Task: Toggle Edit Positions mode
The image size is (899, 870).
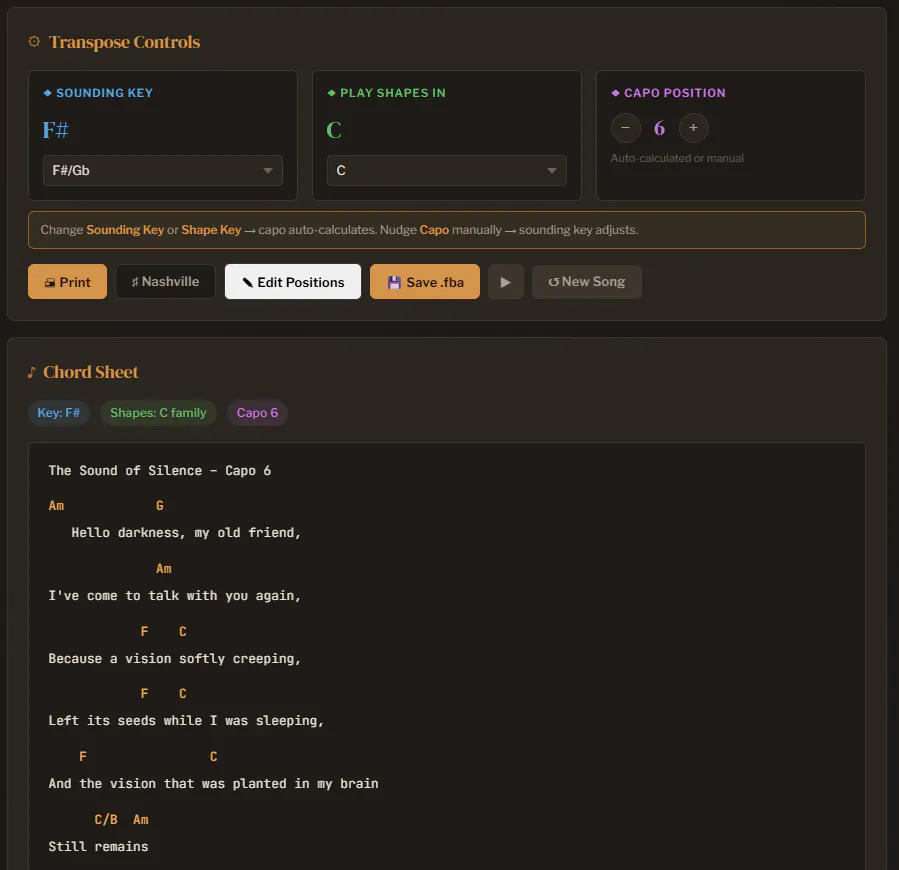Action: (x=292, y=282)
